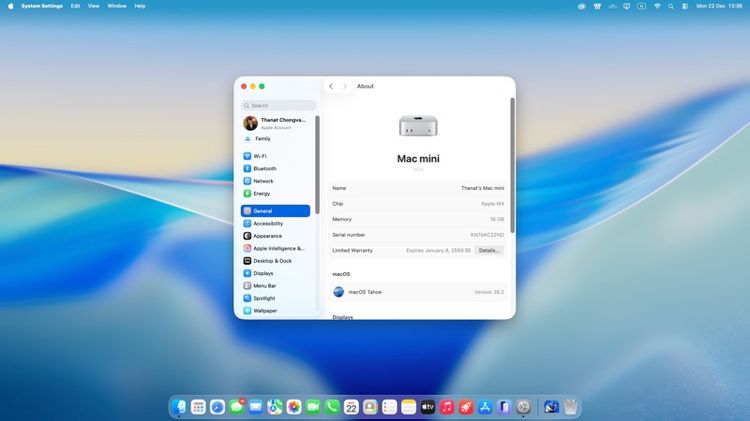Select General in the sidebar
Screen dimensions: 750x421
click(276, 211)
